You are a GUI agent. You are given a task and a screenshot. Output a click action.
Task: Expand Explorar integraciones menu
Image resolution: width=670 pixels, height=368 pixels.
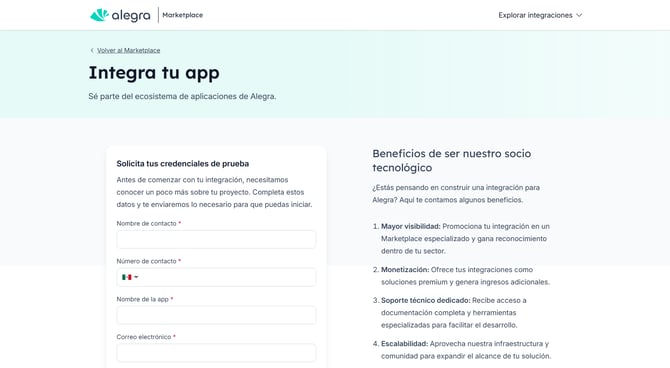coord(540,15)
